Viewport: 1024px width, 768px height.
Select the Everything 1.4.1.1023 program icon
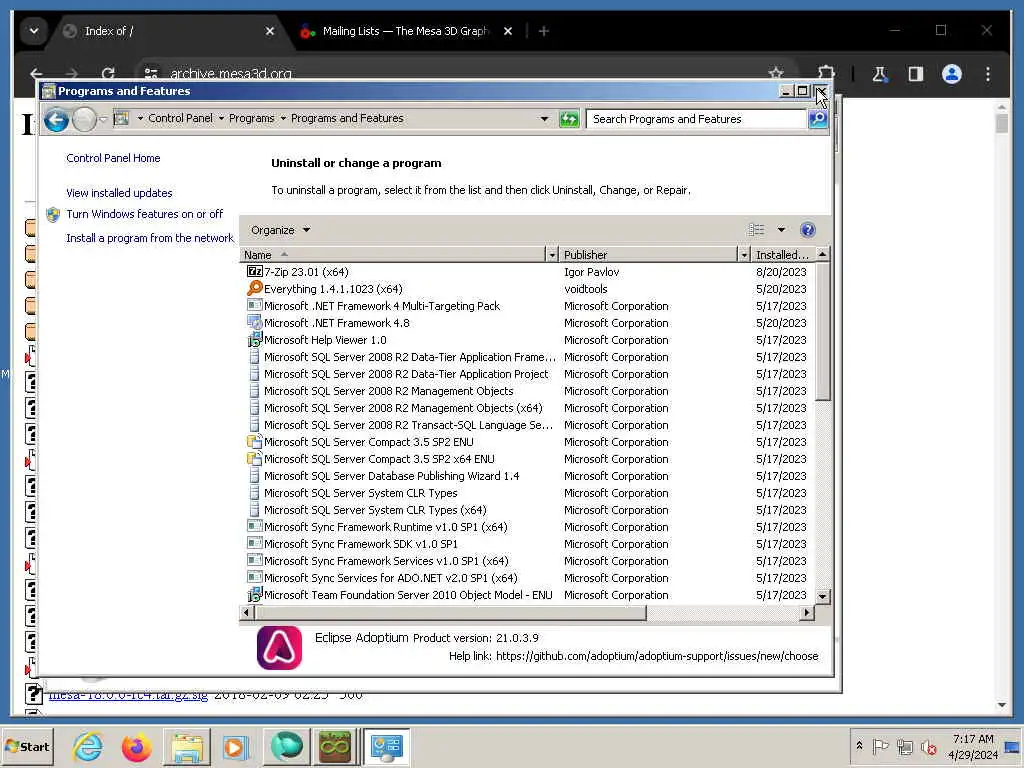[x=255, y=288]
